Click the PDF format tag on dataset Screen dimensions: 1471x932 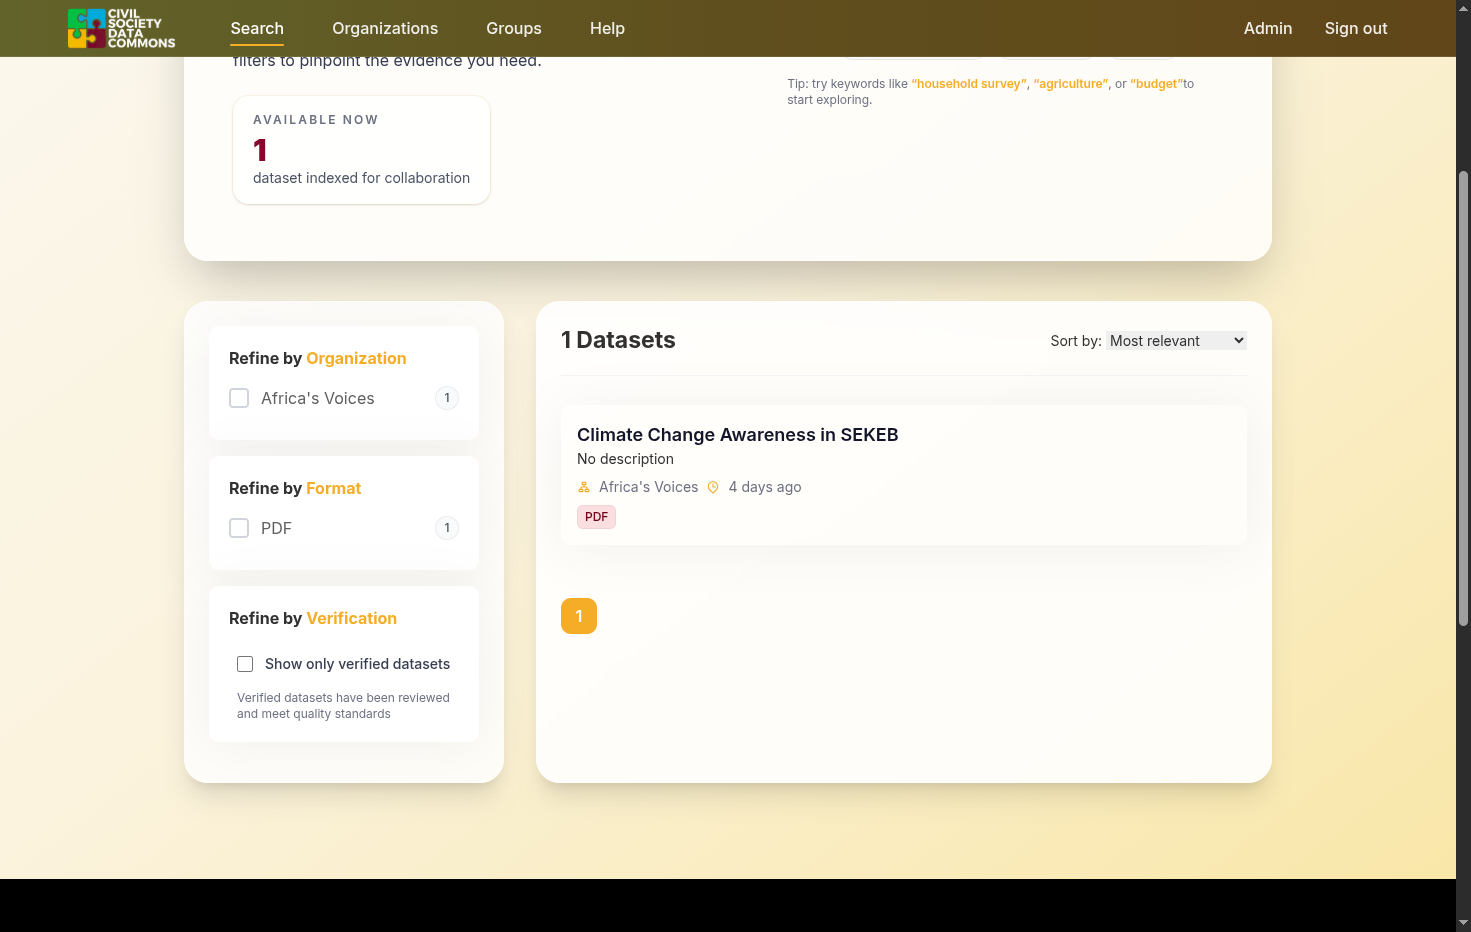596,517
